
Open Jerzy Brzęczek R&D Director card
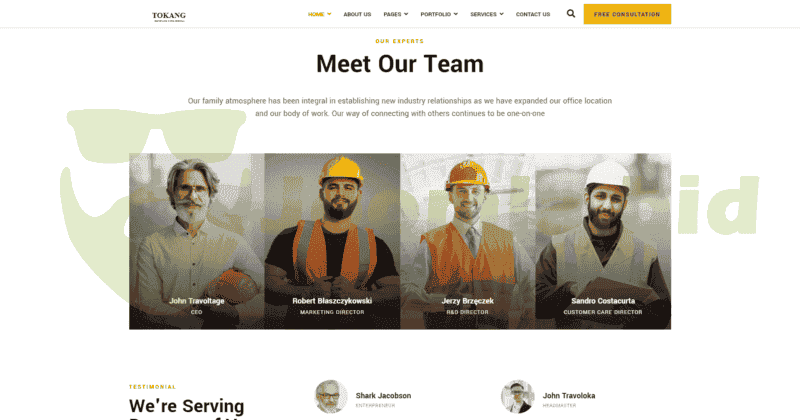coord(468,241)
